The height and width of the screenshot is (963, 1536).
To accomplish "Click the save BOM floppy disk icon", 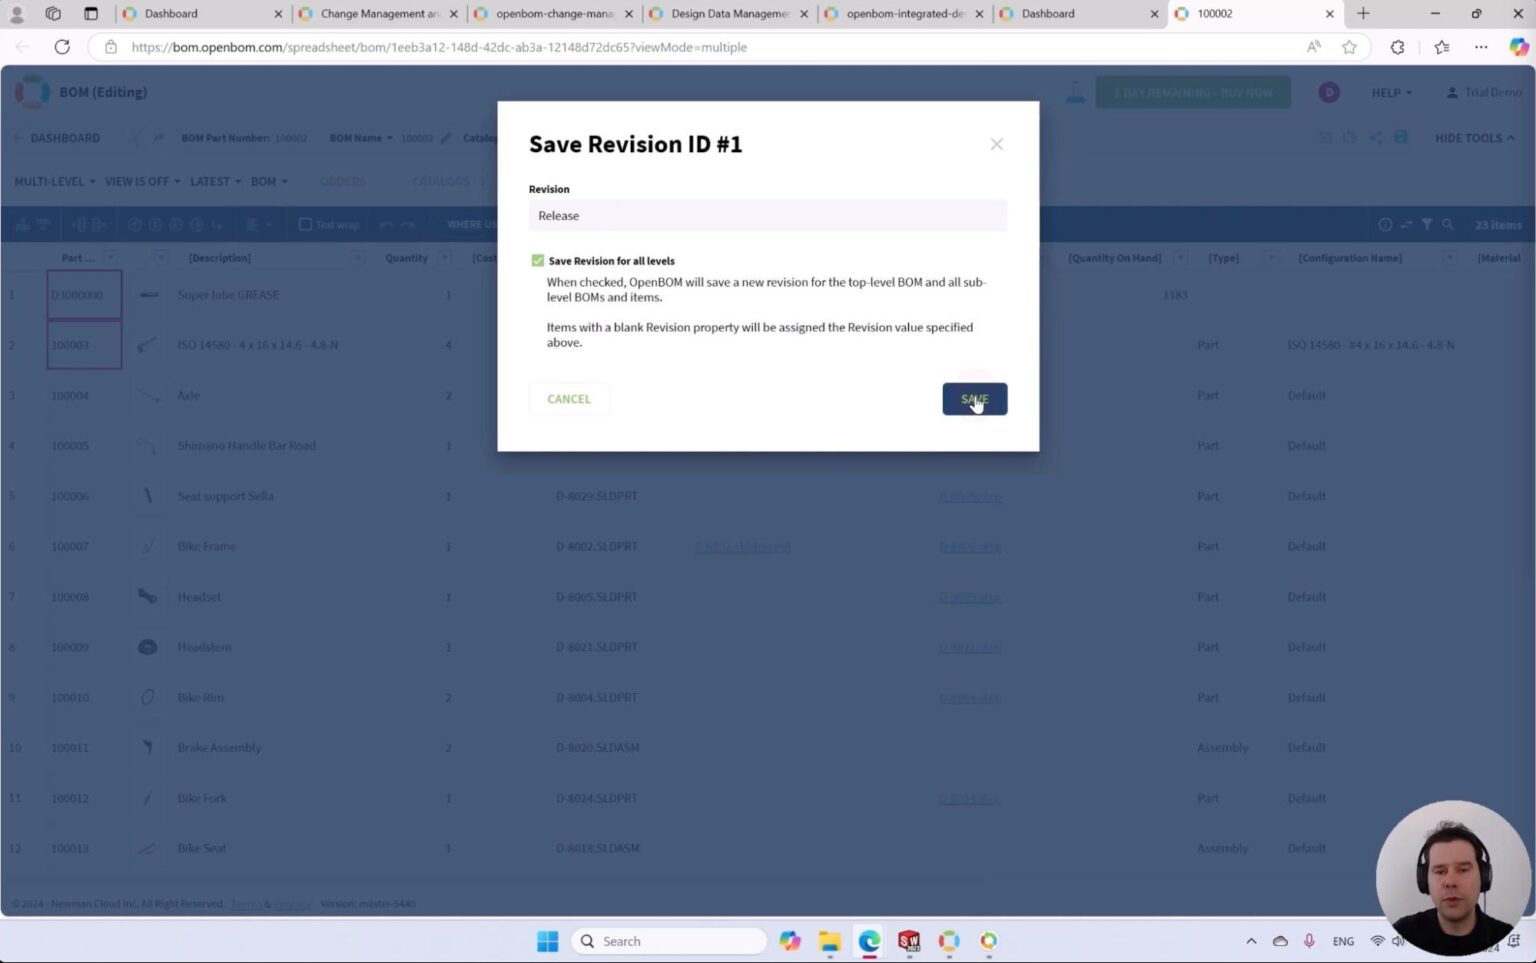I will point(1402,138).
